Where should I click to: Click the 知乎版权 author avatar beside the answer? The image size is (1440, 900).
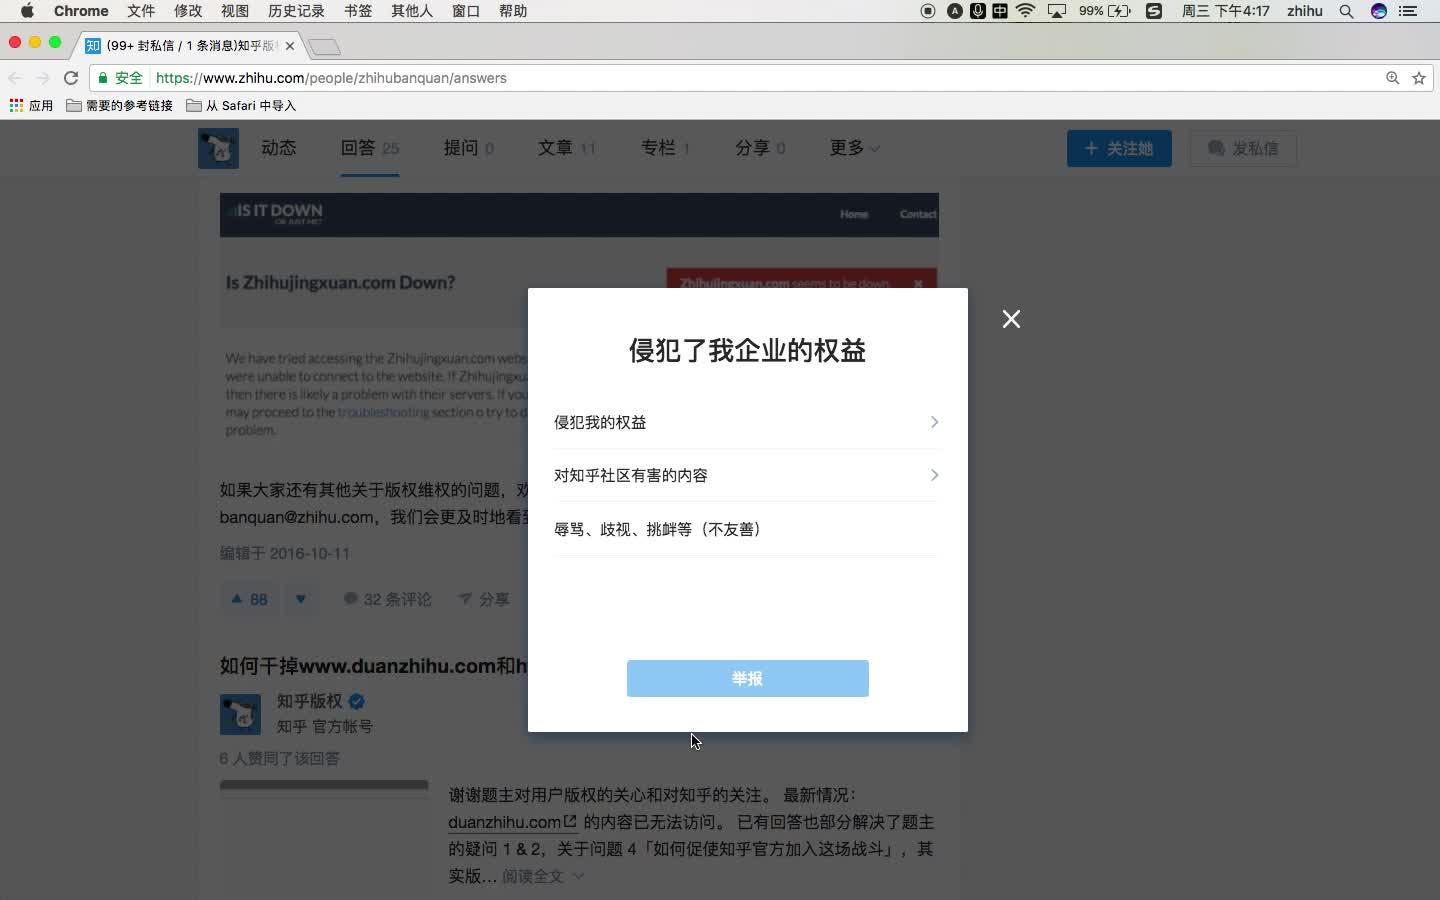pos(240,714)
